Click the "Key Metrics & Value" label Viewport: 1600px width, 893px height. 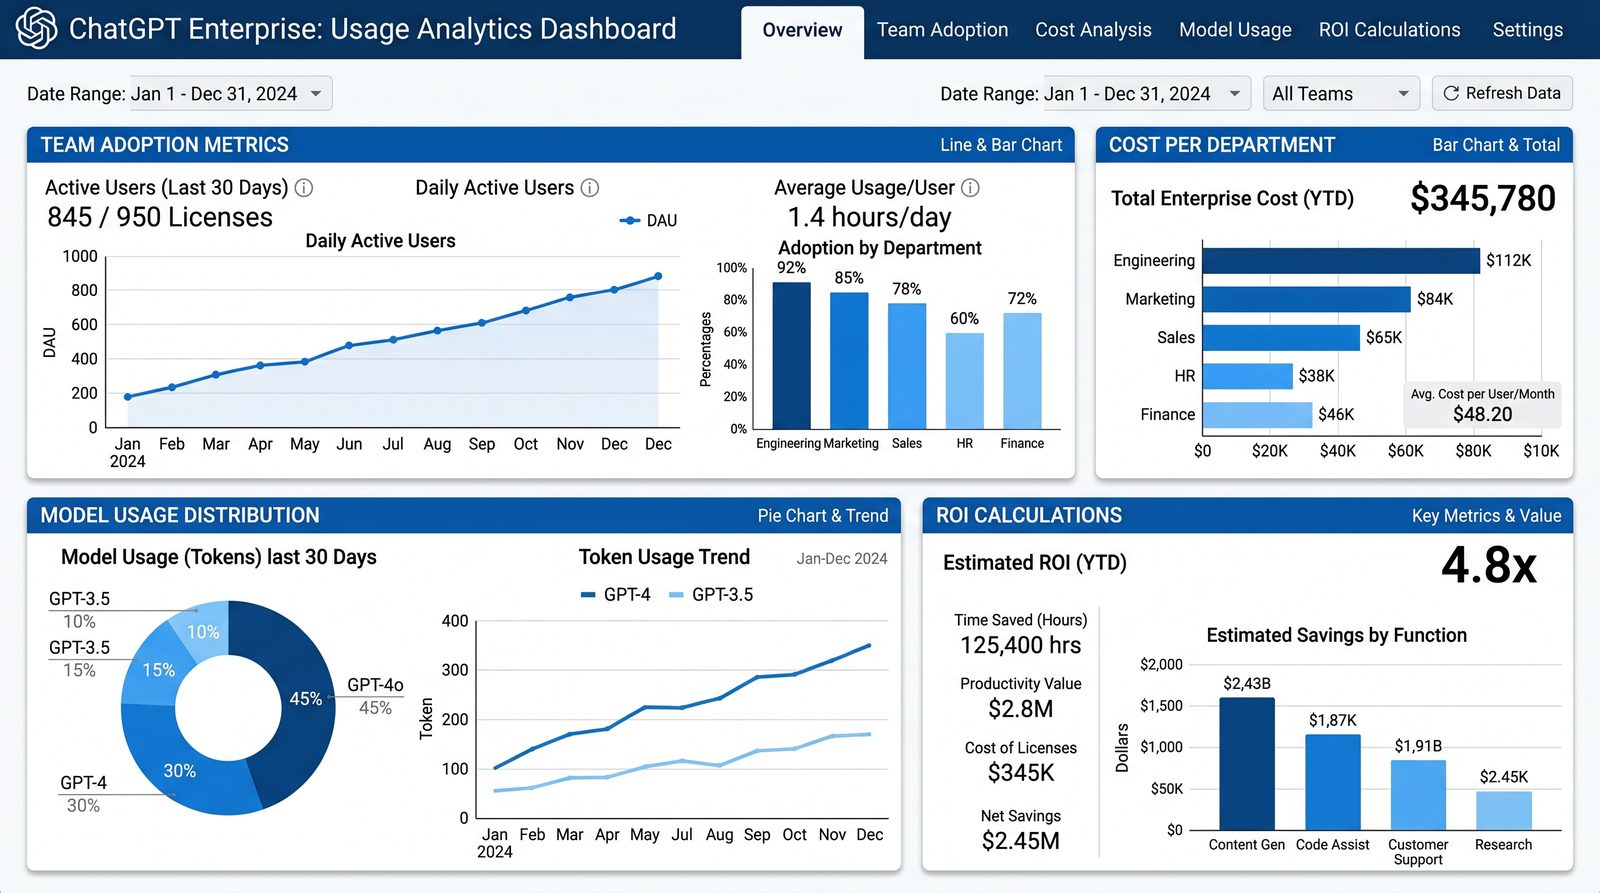click(1486, 516)
